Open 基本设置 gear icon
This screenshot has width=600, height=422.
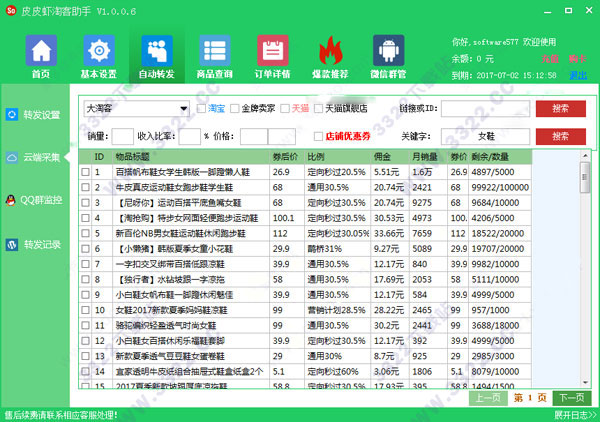(99, 50)
